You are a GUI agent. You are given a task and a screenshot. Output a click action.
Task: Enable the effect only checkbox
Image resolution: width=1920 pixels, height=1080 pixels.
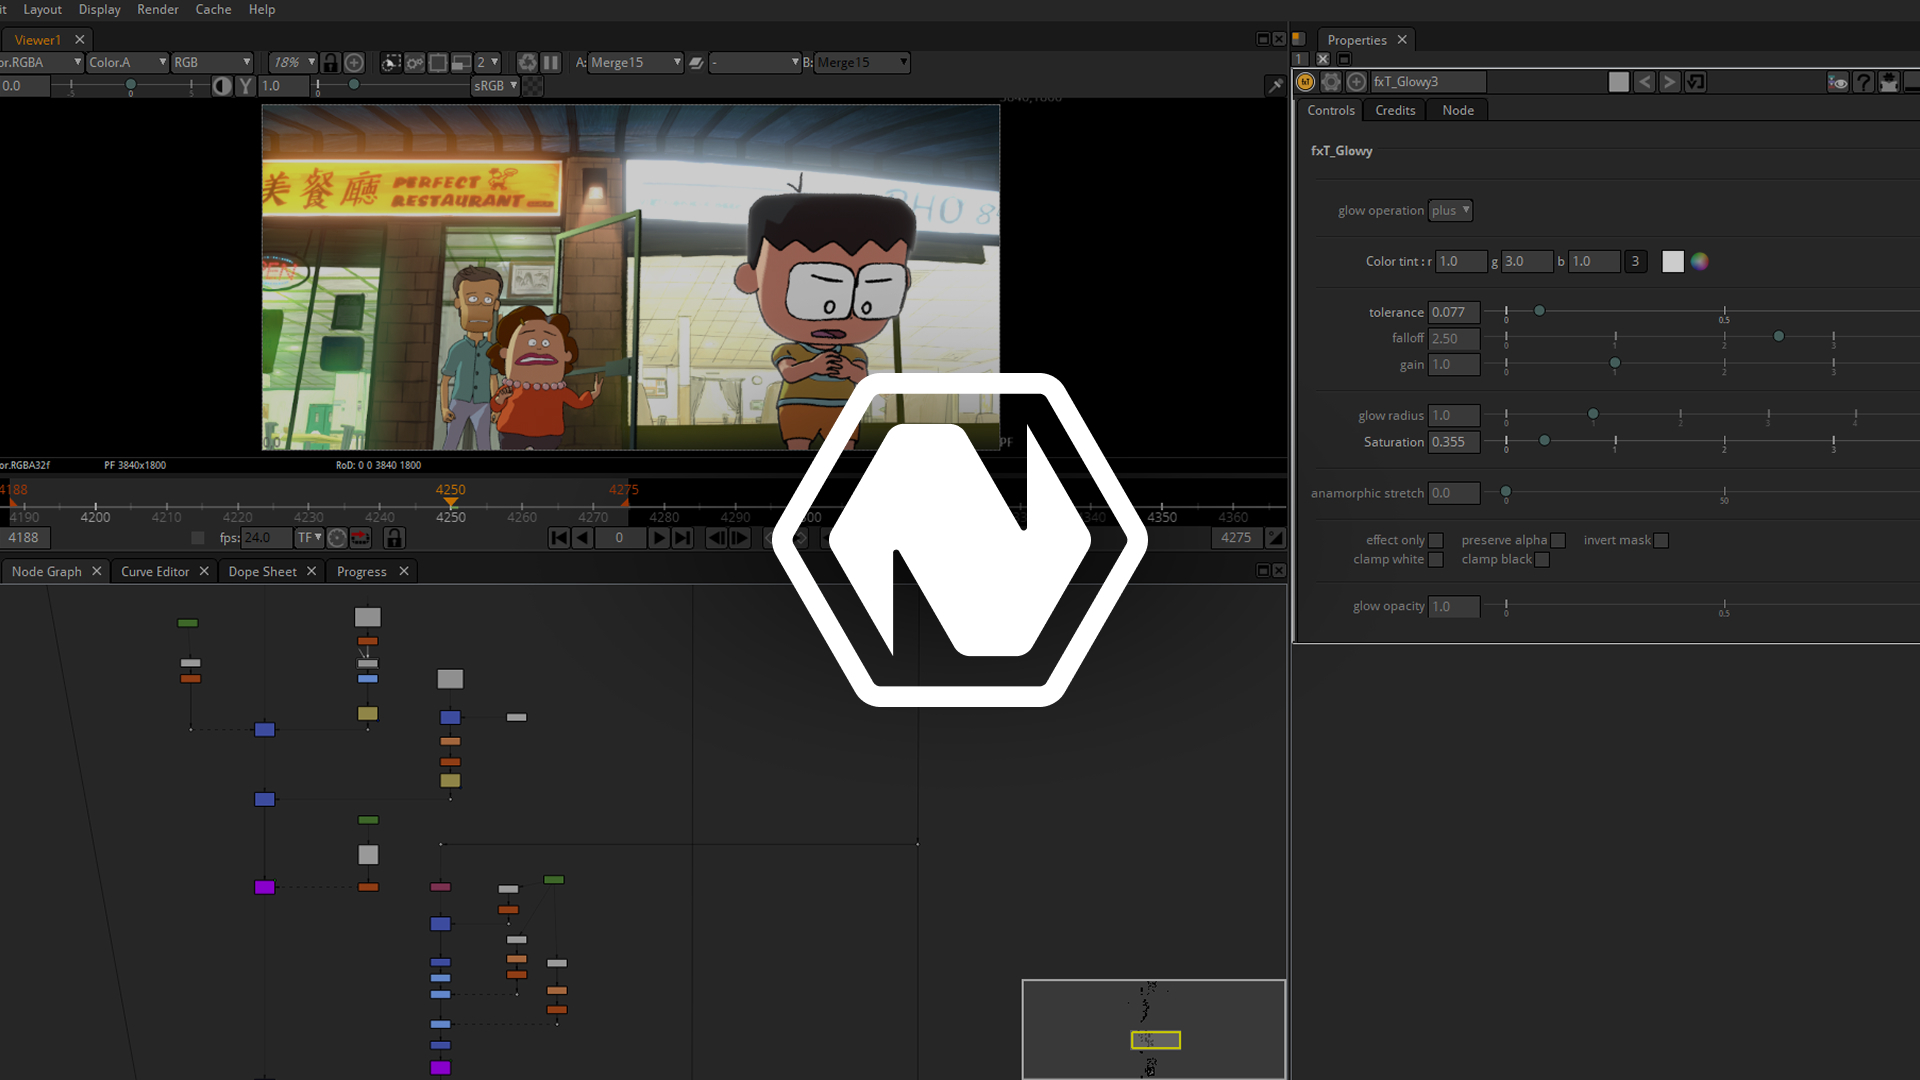pyautogui.click(x=1436, y=541)
